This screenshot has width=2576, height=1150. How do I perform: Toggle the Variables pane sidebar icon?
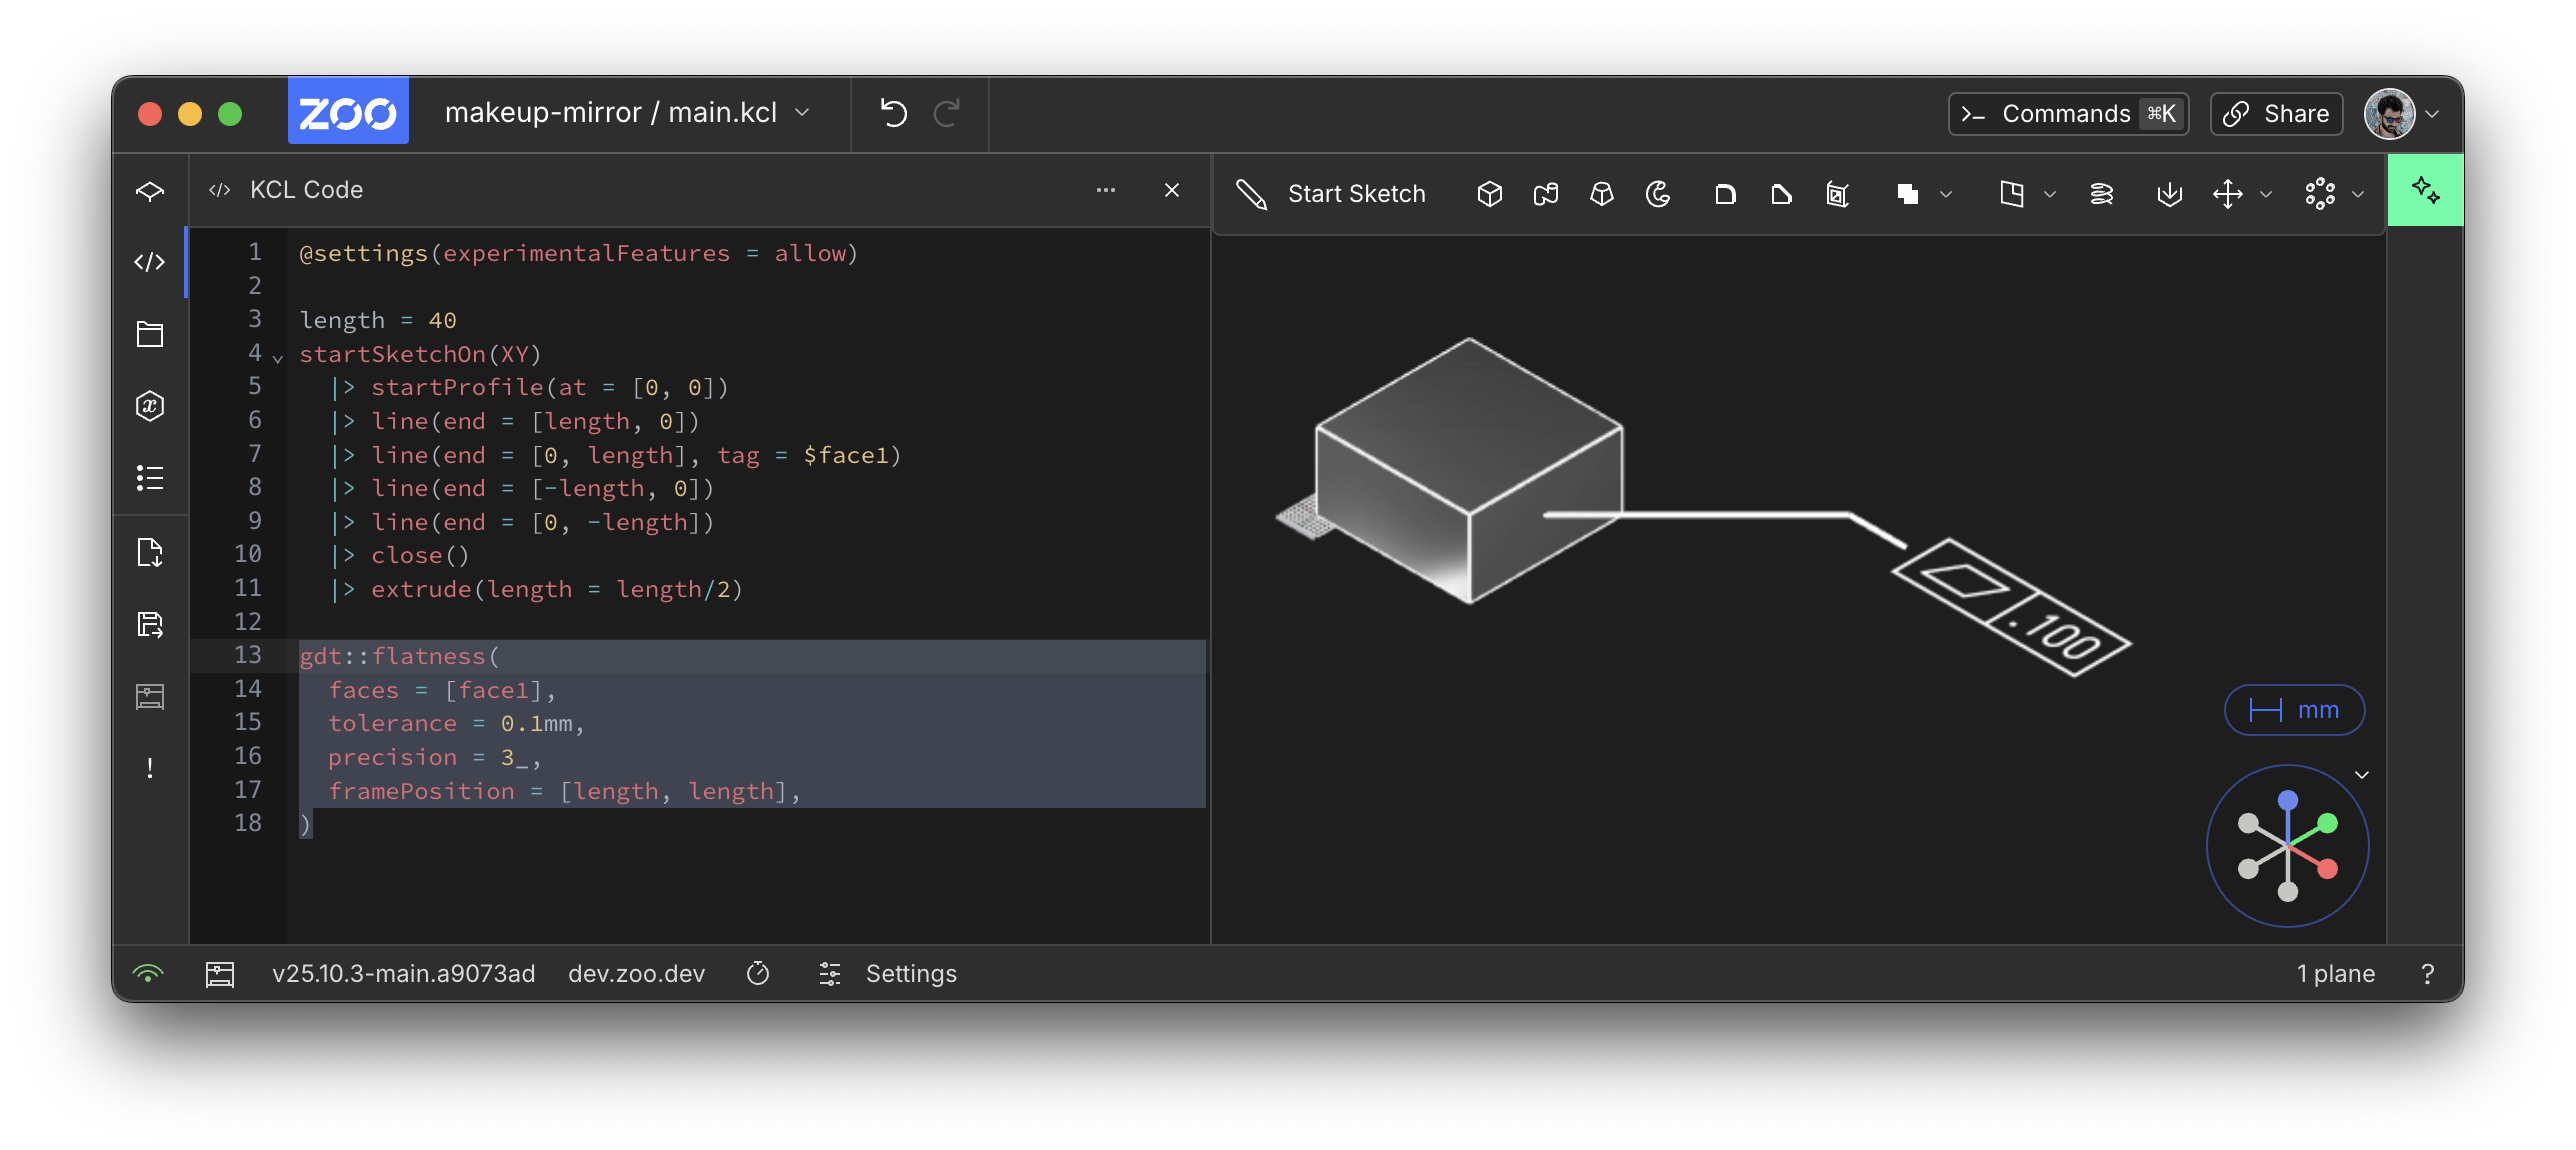150,406
